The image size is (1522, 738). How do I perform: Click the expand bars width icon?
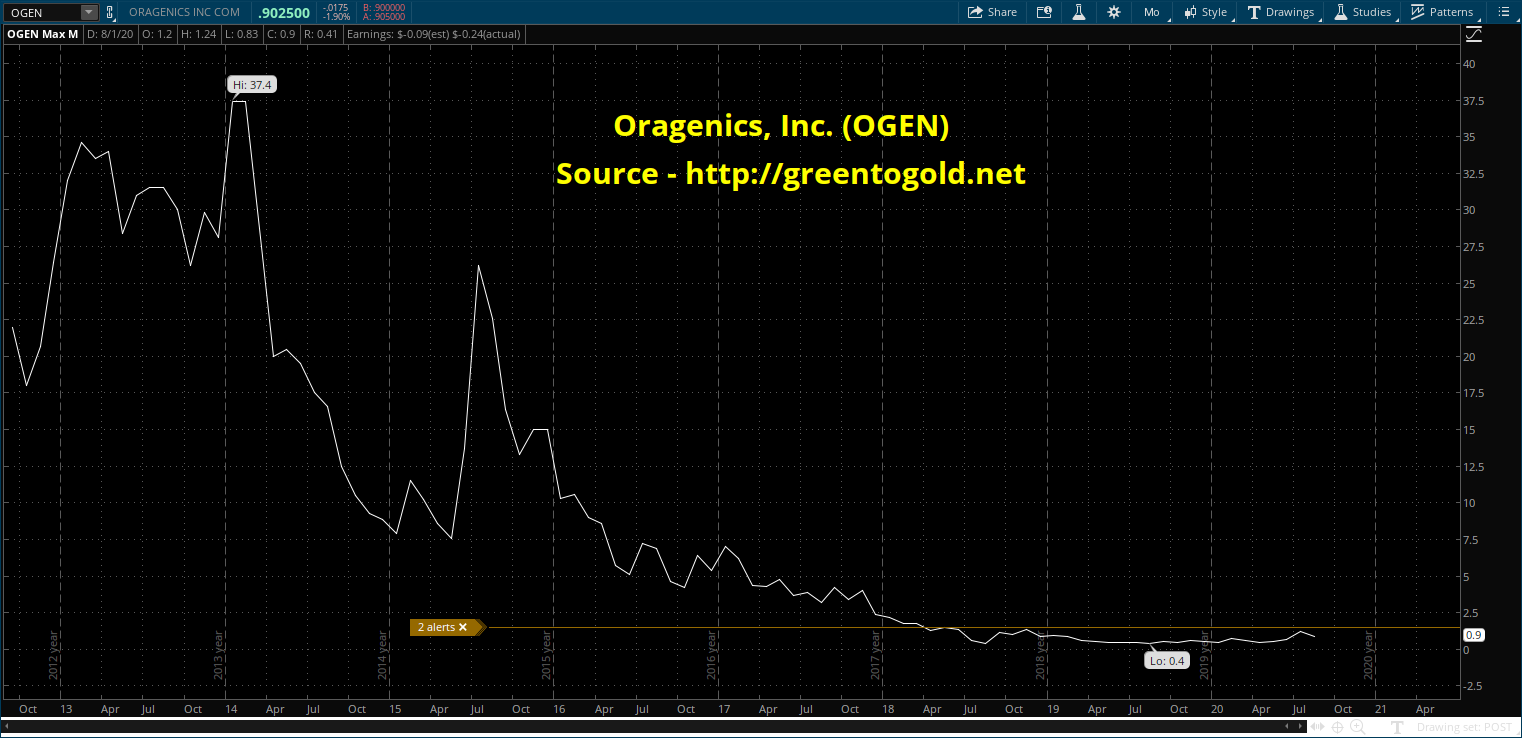click(1319, 728)
